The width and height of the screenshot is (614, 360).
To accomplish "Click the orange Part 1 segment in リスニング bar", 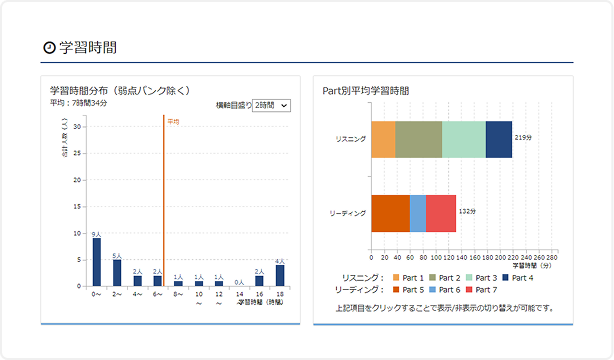I will pos(383,139).
